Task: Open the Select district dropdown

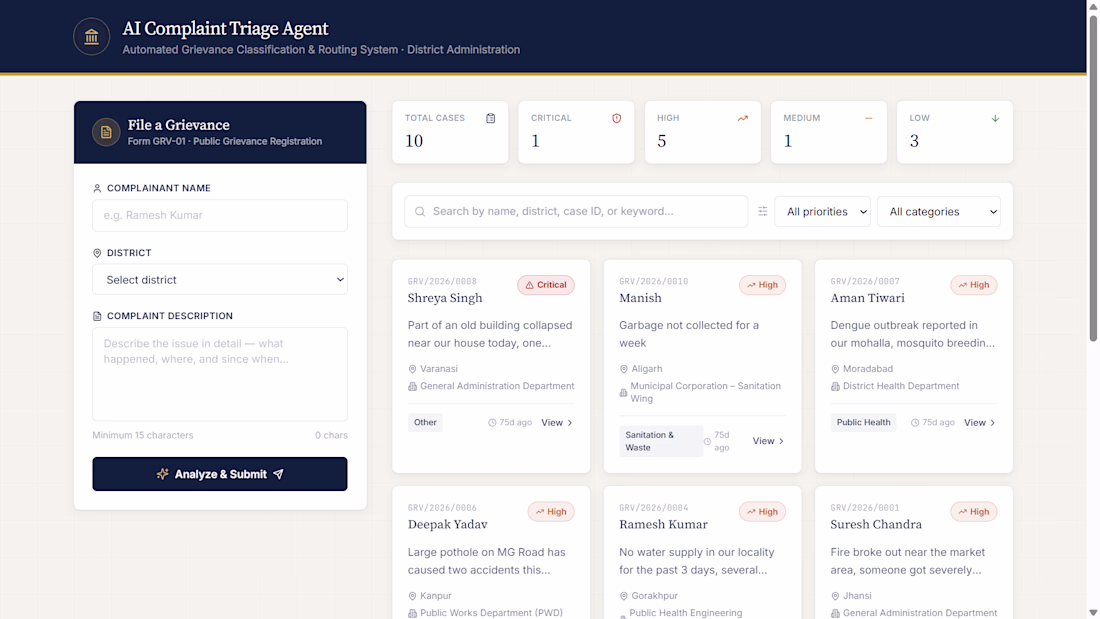Action: pos(220,279)
